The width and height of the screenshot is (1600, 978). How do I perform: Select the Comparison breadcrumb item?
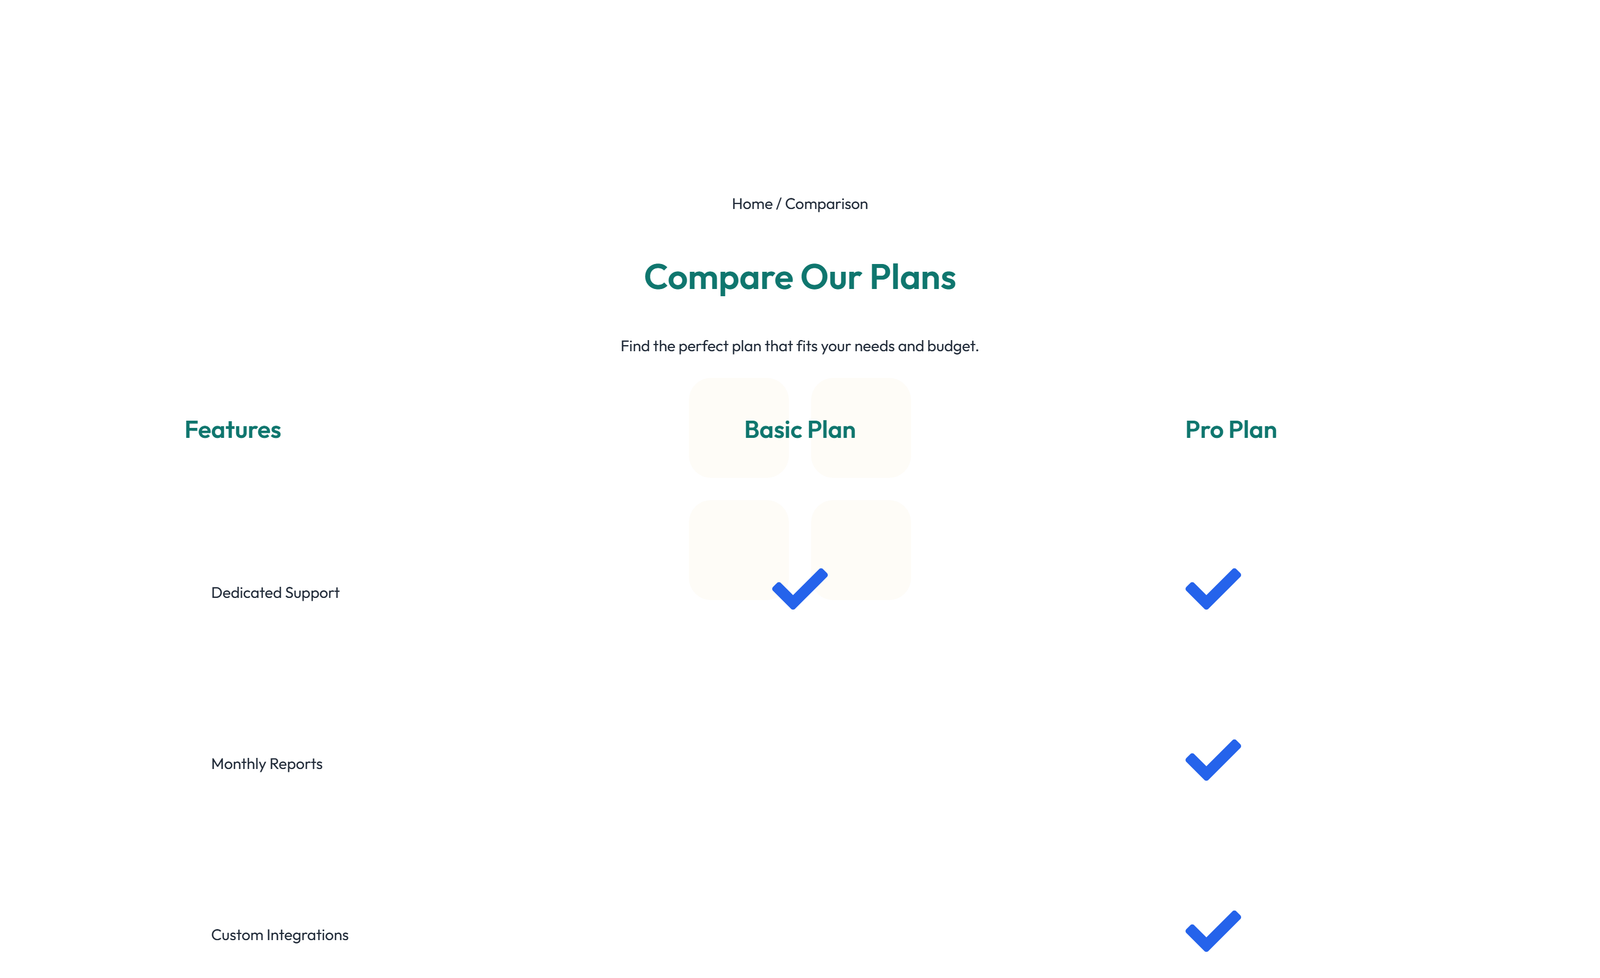[826, 203]
